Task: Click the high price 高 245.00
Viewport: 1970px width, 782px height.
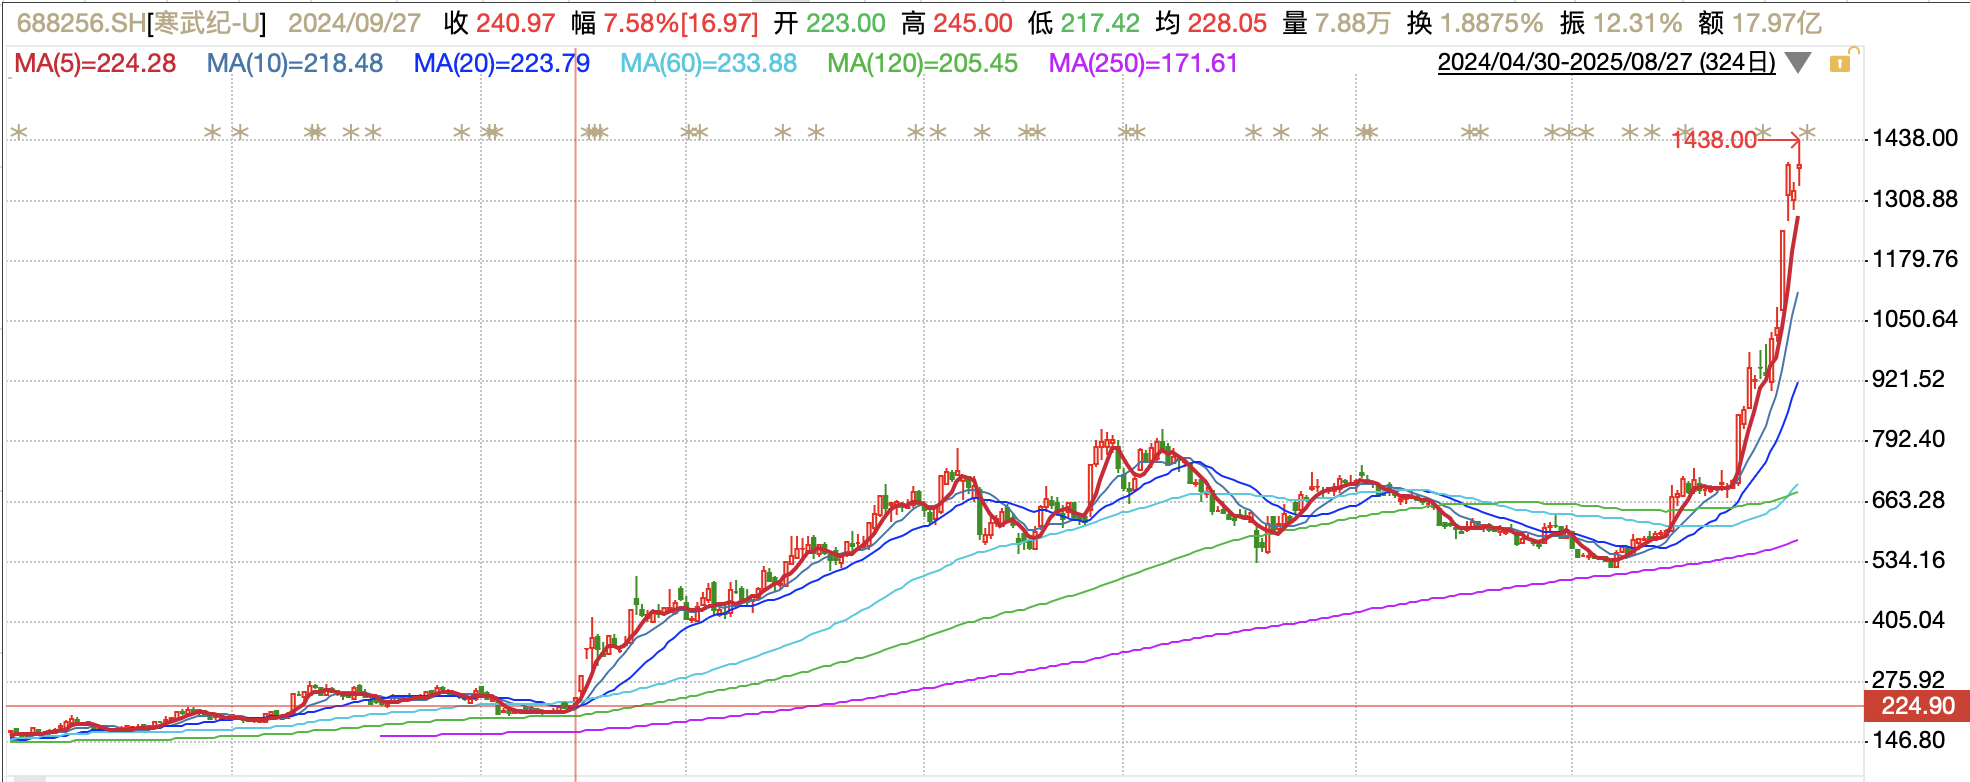Action: tap(957, 23)
